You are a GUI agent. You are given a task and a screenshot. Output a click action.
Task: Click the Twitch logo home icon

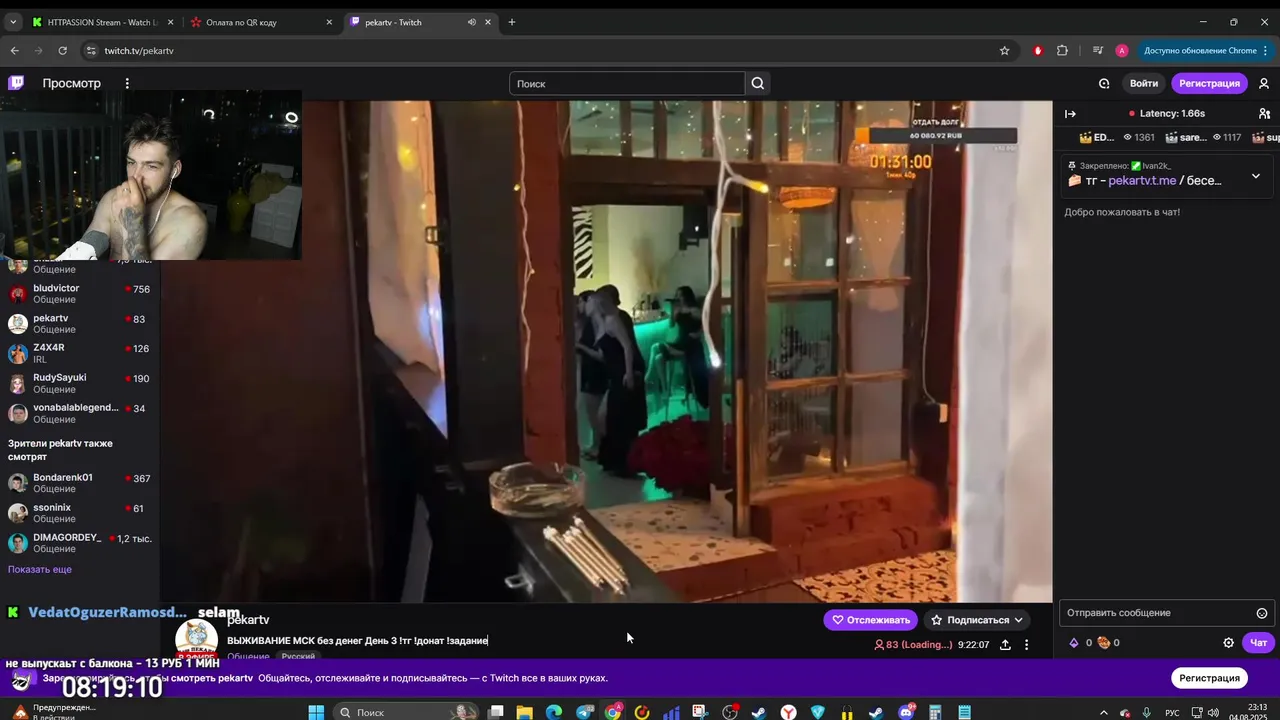(16, 83)
